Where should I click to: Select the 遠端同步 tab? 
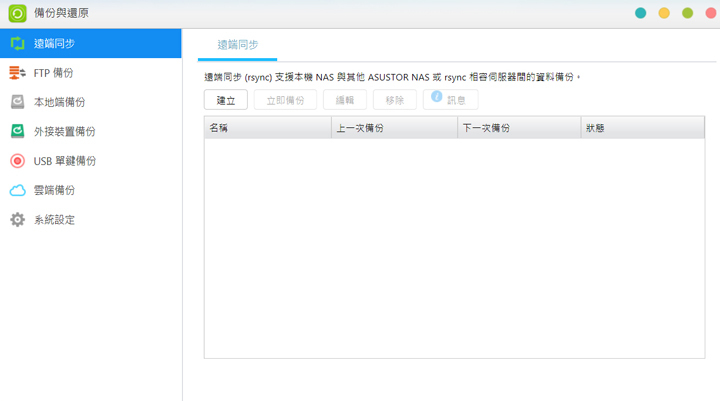(x=238, y=45)
